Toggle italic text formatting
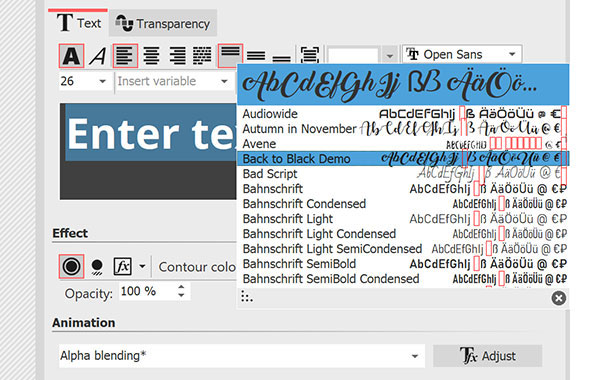Screen dimensions: 600x380 point(98,56)
